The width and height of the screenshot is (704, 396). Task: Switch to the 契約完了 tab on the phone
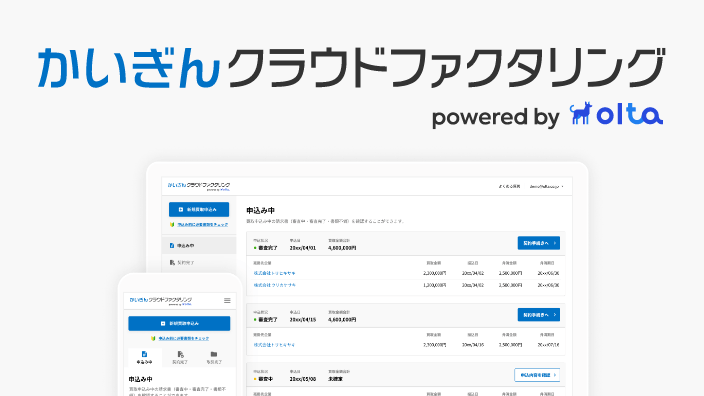point(180,358)
